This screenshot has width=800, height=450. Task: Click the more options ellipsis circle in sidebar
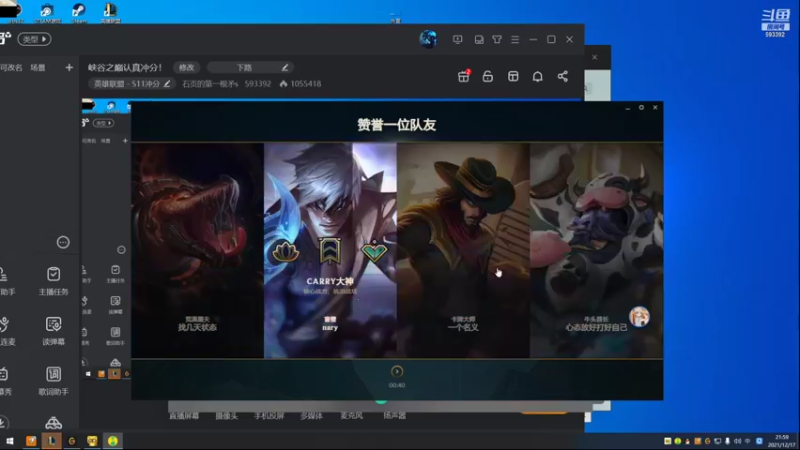click(x=63, y=242)
